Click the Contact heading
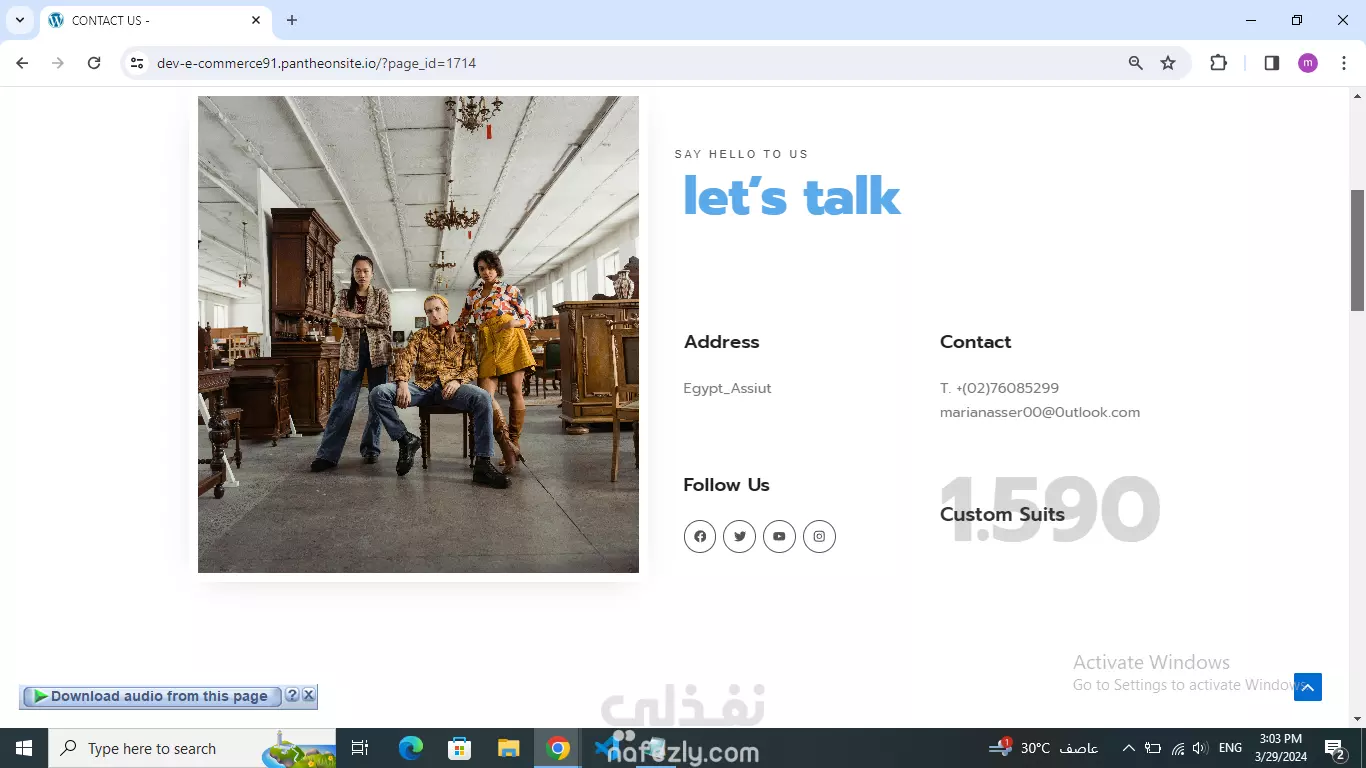1366x768 pixels. 975,342
